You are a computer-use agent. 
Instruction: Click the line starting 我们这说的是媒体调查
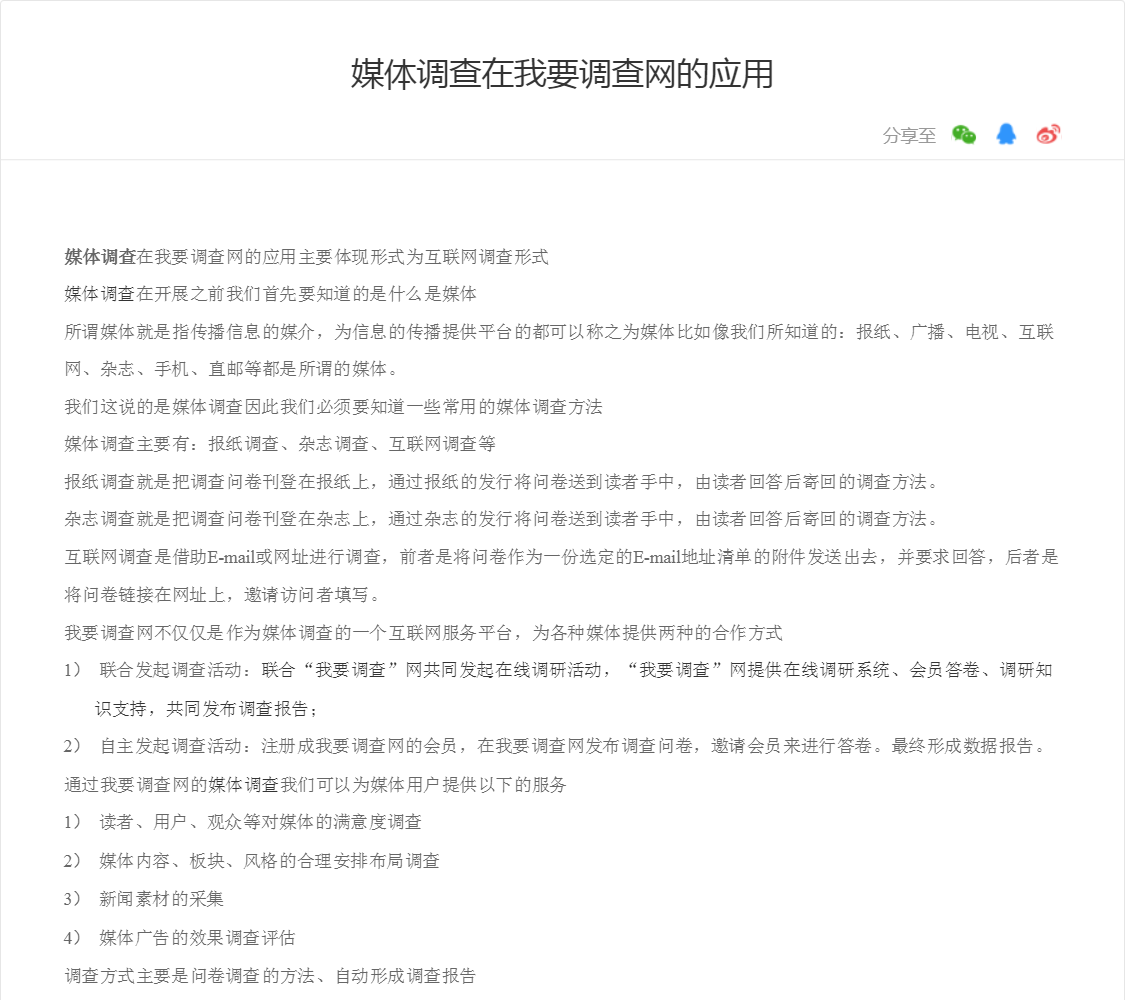[334, 407]
